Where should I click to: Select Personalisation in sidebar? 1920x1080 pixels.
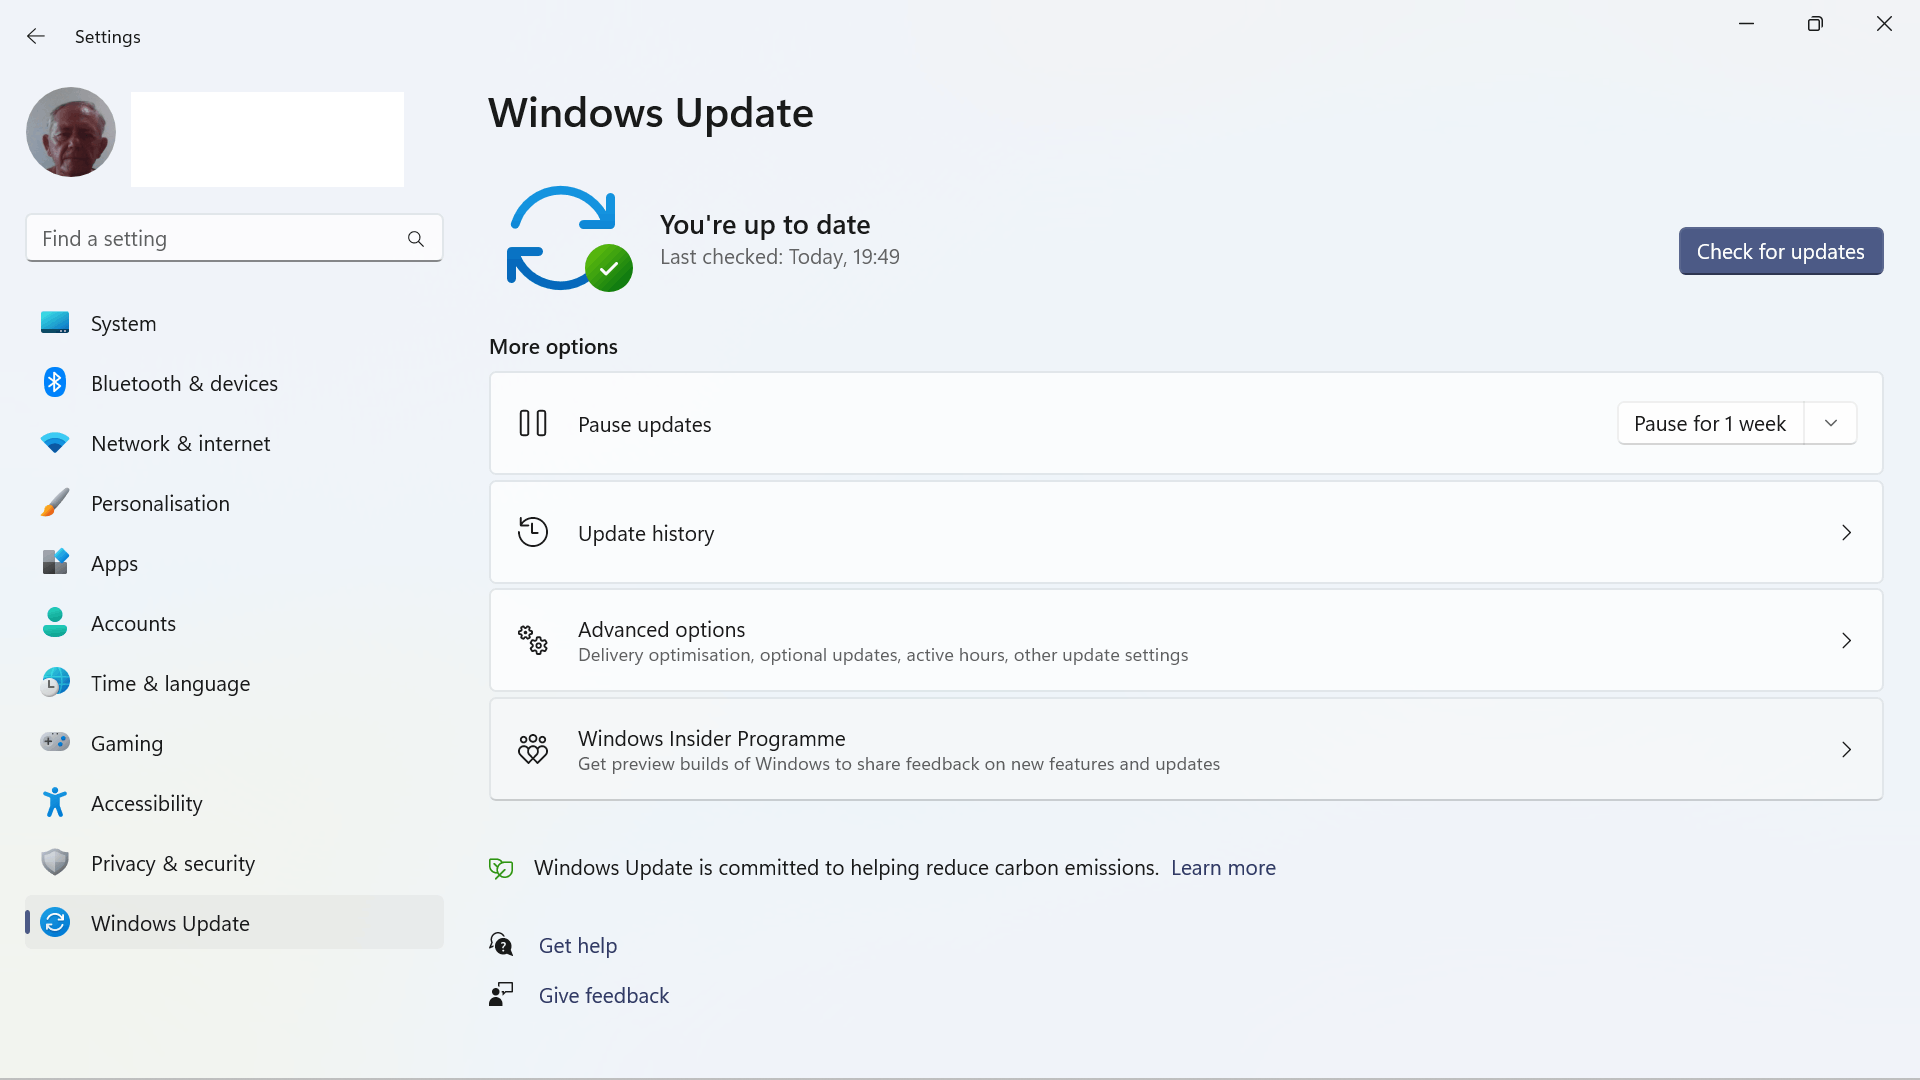[160, 504]
